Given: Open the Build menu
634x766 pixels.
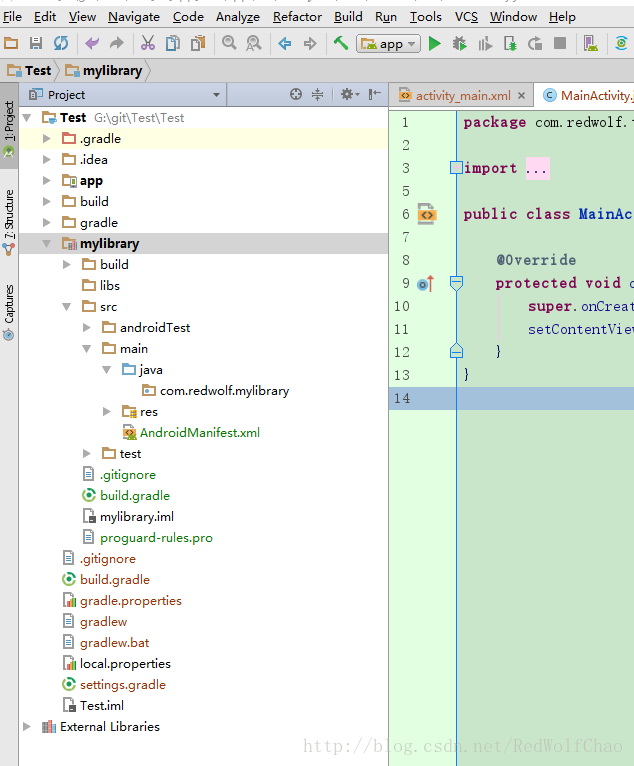Looking at the screenshot, I should (x=348, y=17).
